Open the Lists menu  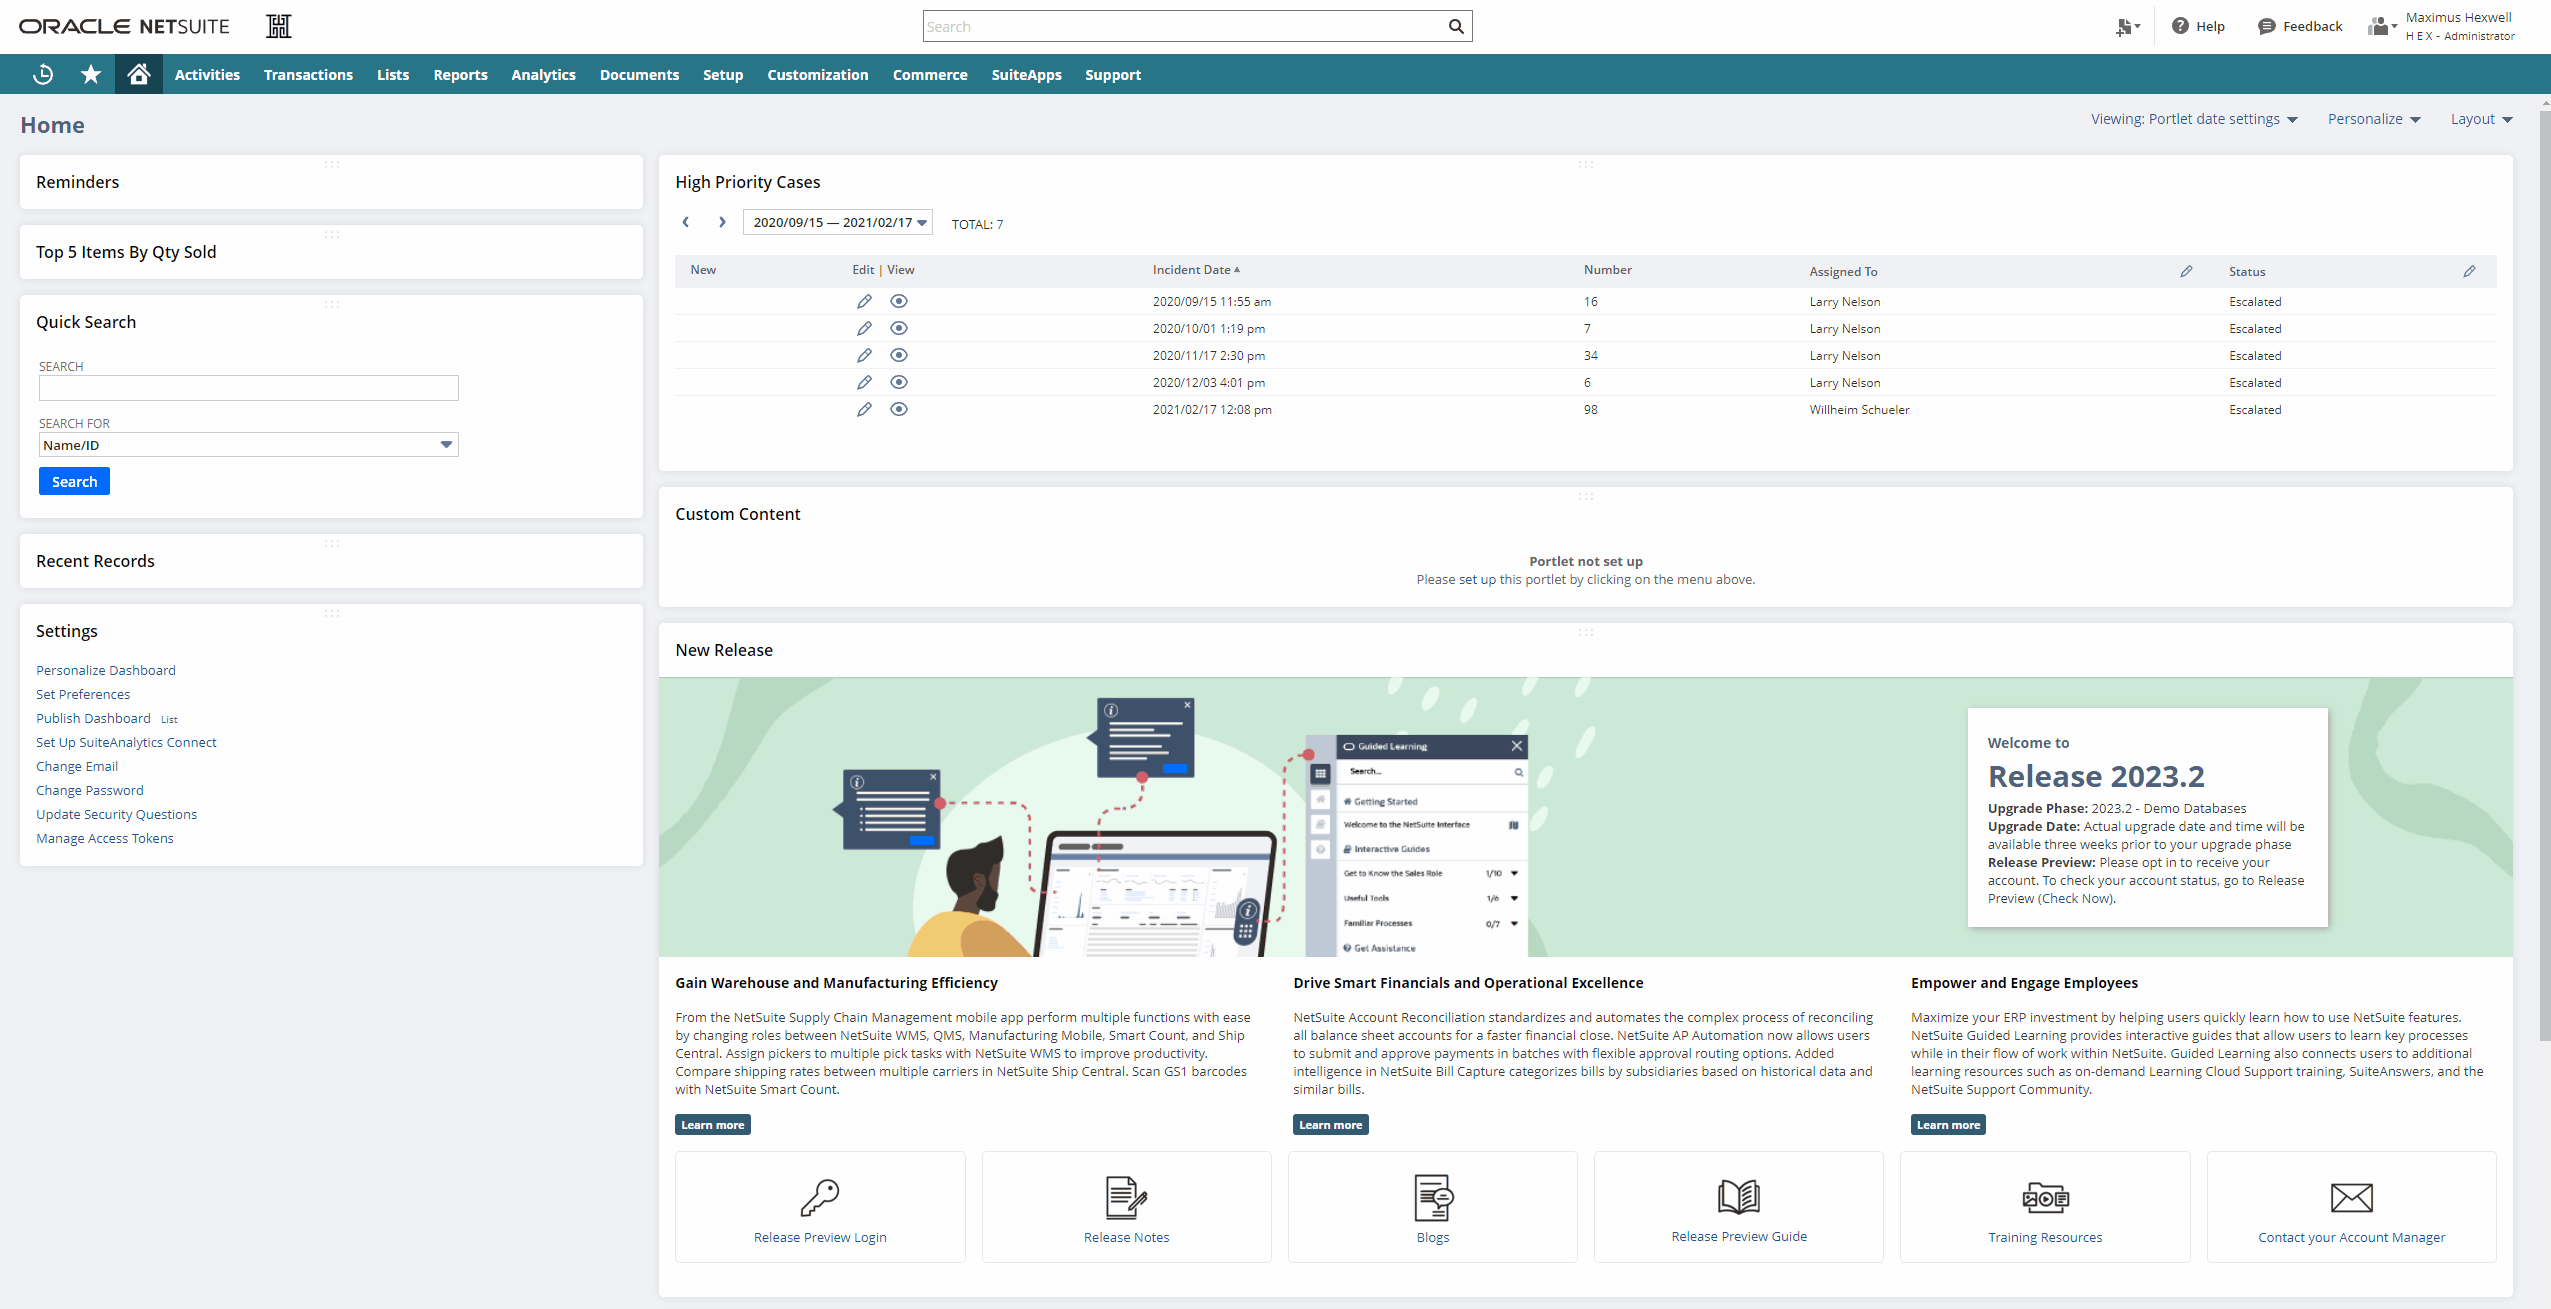[393, 75]
